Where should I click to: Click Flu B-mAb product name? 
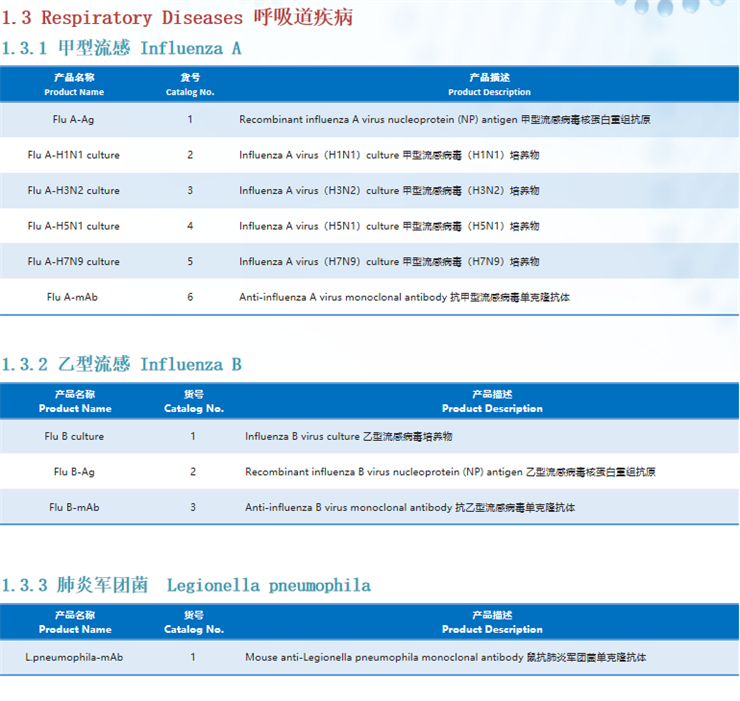click(74, 507)
